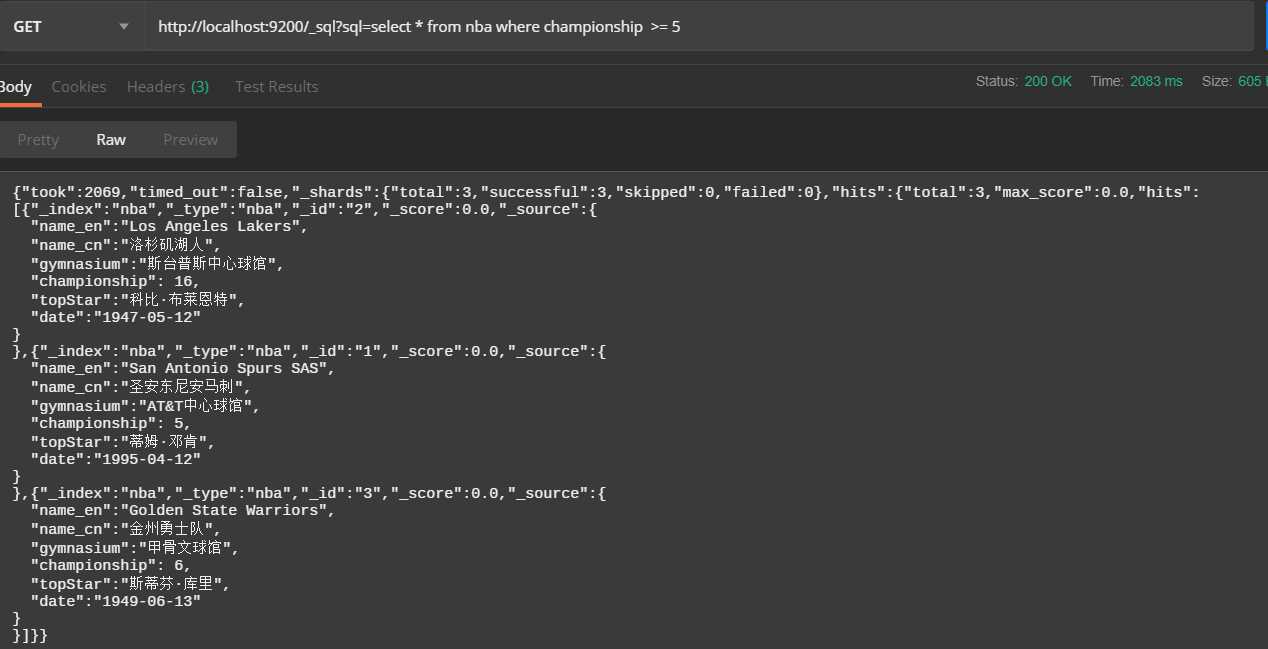The width and height of the screenshot is (1268, 649).
Task: Click the date 1995-04-12 line
Action: click(115, 459)
